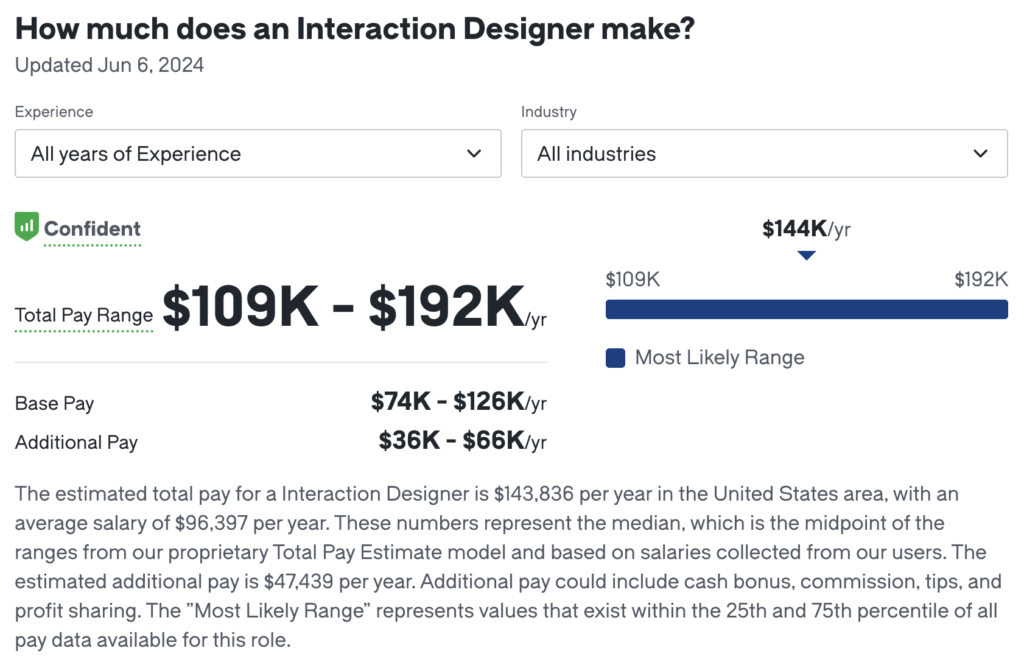Click the Additional Pay row label
The image size is (1024, 665).
click(x=76, y=442)
